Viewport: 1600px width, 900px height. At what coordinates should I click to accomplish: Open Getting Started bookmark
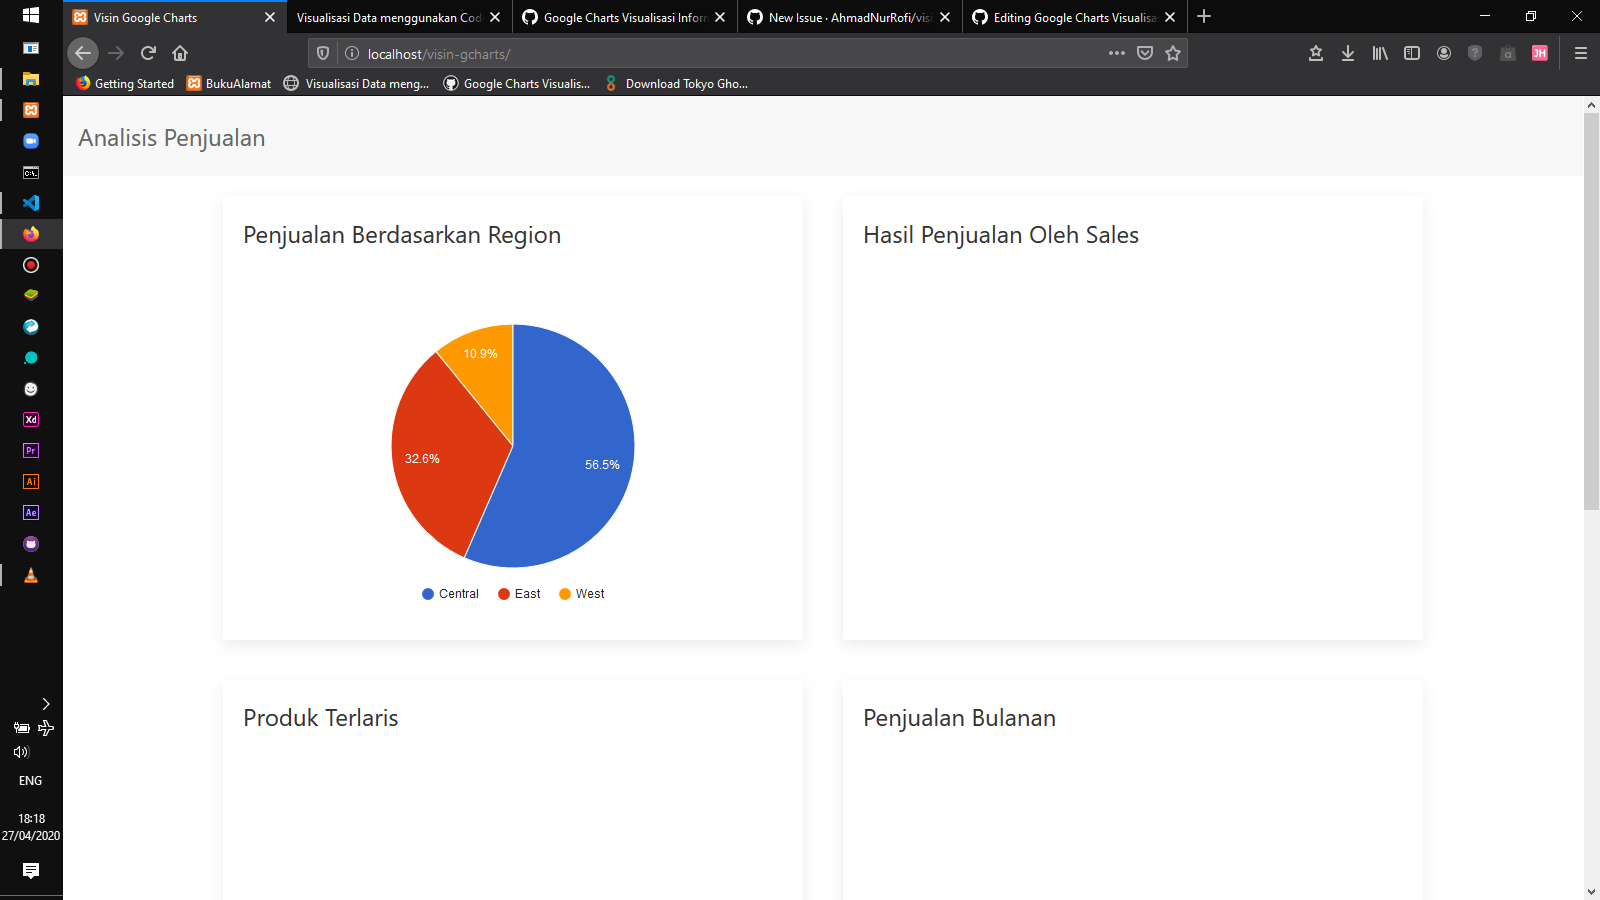[125, 84]
